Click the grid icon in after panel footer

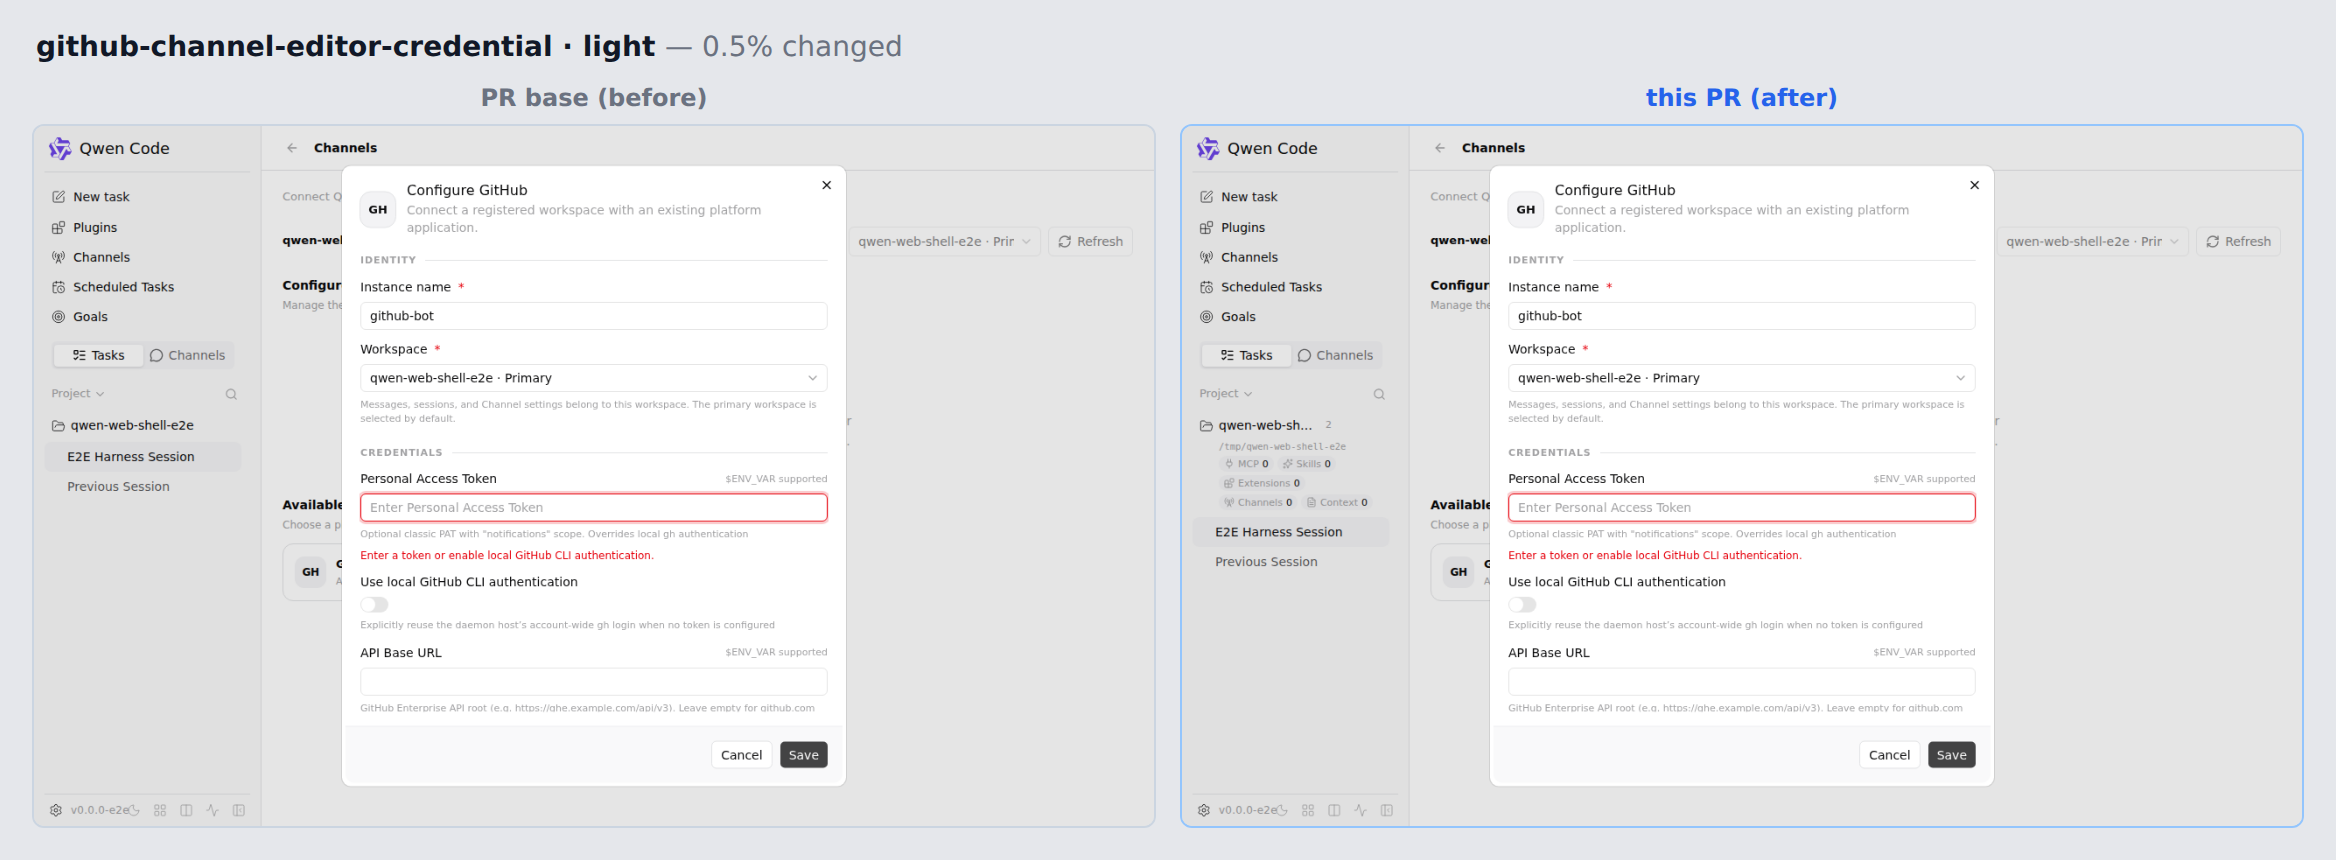[1308, 810]
